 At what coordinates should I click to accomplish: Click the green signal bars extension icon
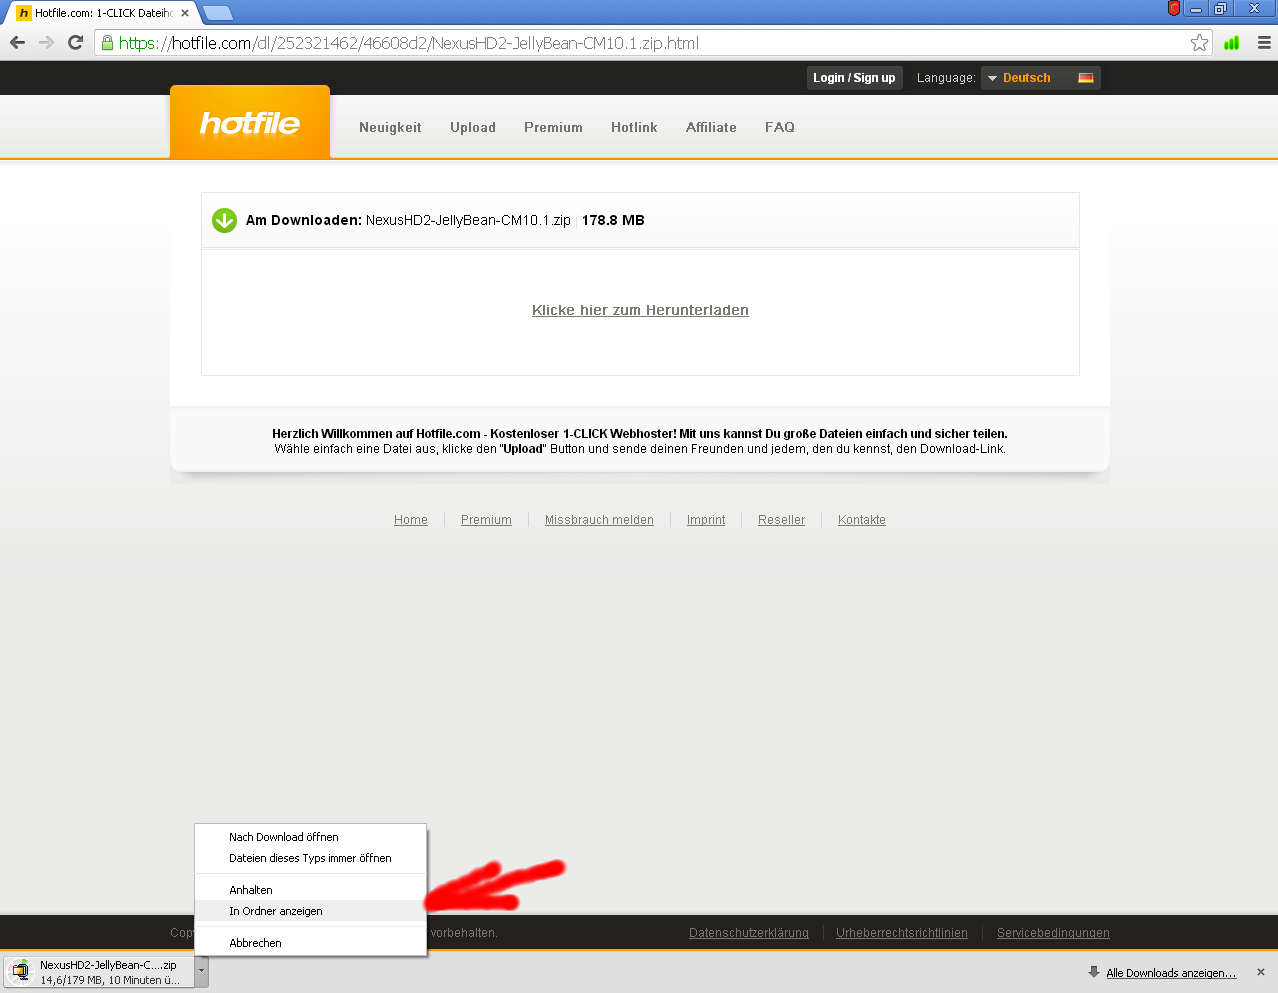pos(1232,43)
